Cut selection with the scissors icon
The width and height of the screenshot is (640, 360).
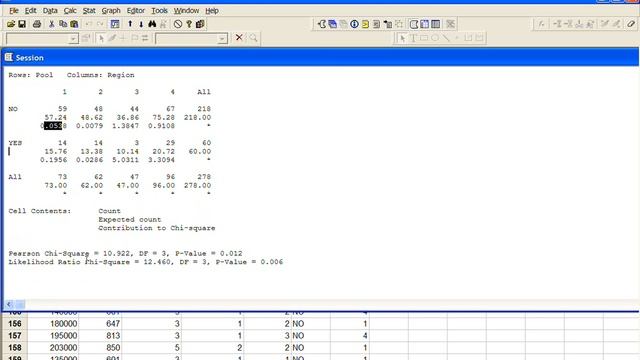coord(51,24)
